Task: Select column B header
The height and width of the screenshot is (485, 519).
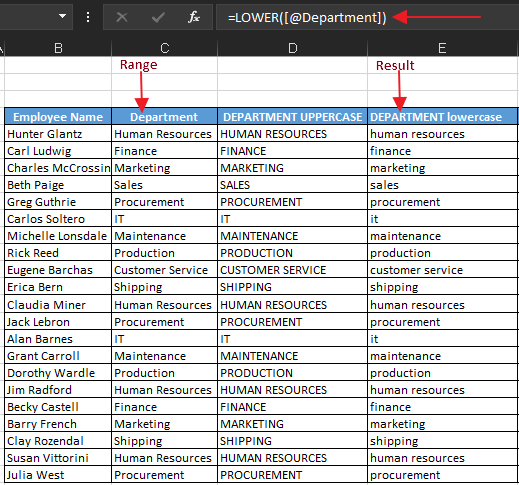Action: [58, 48]
